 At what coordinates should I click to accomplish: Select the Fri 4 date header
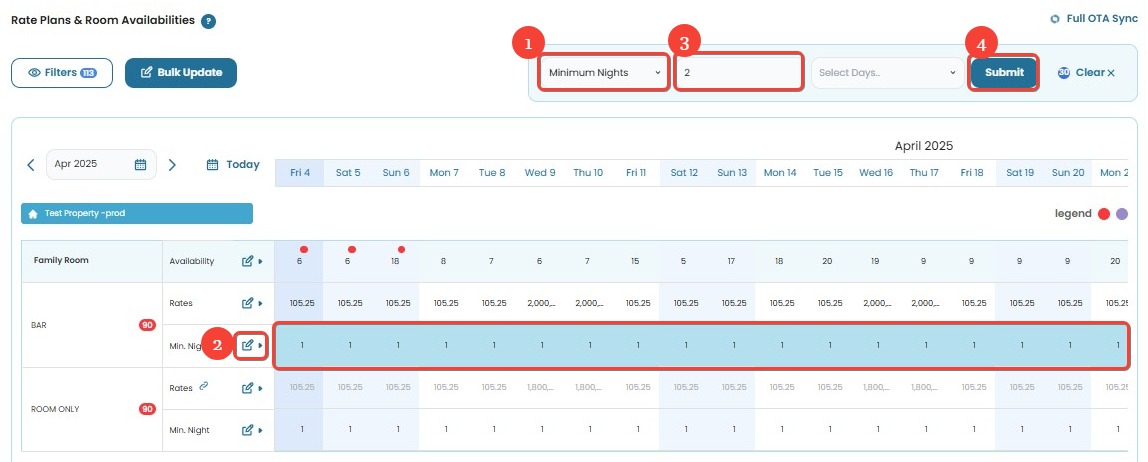tap(299, 173)
